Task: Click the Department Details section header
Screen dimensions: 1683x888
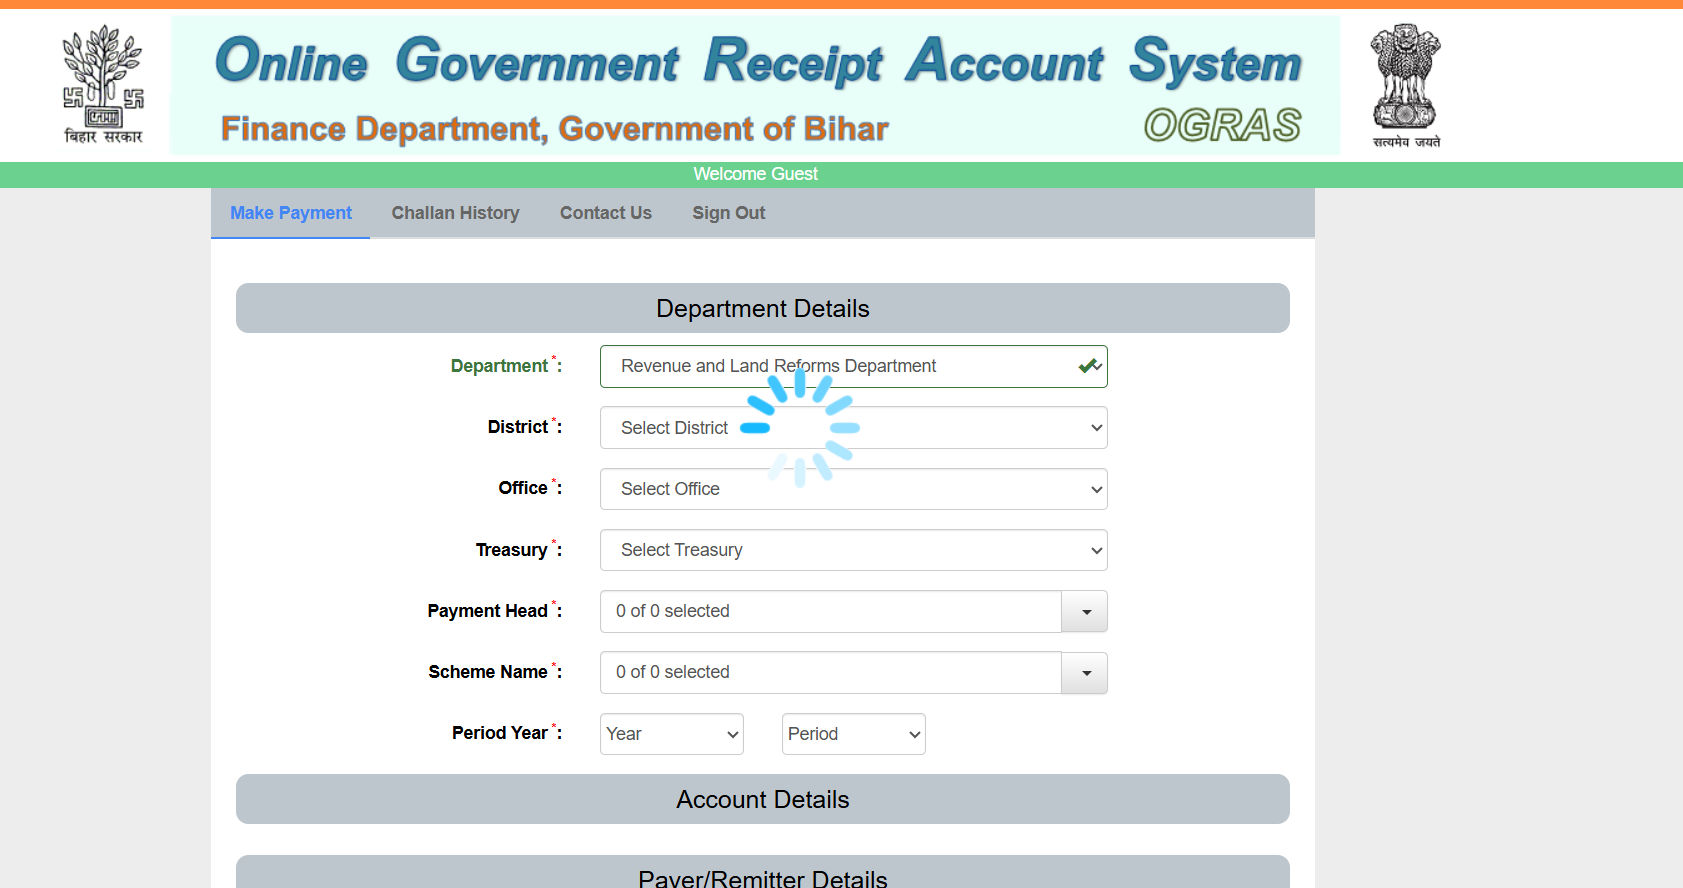Action: (x=763, y=308)
